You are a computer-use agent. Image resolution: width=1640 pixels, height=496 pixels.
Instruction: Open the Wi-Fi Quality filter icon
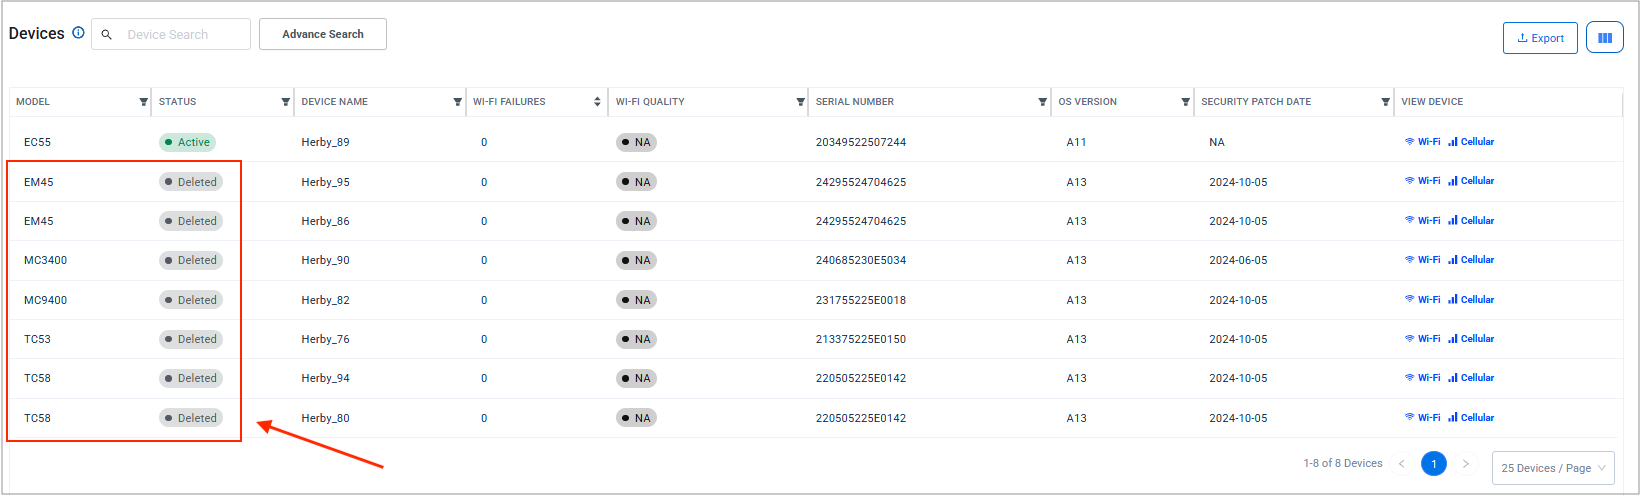click(800, 102)
